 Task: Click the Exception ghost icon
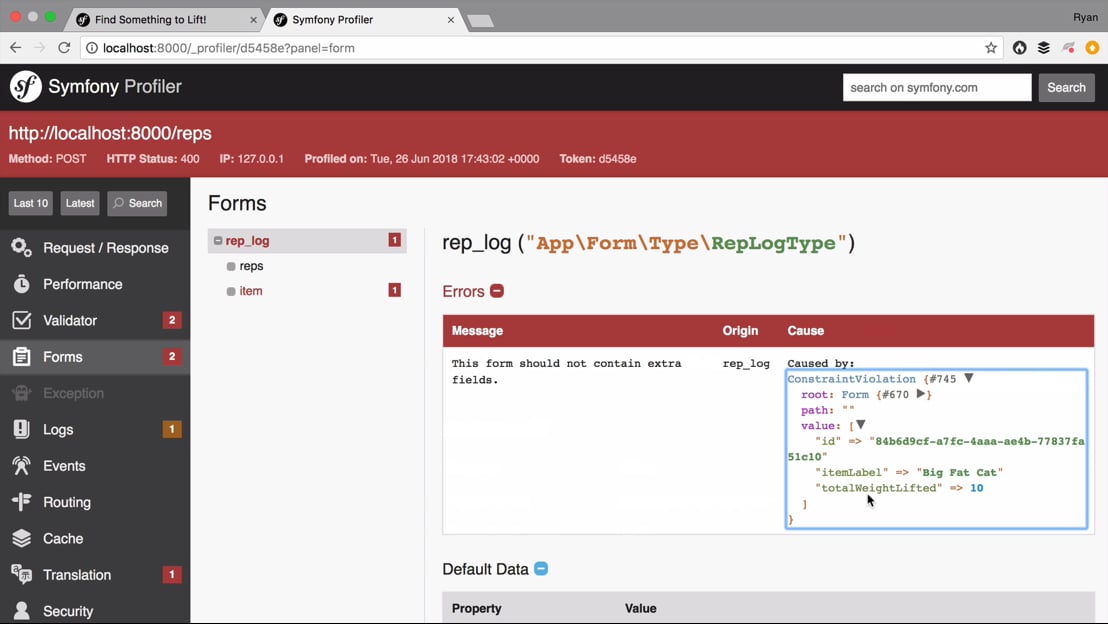click(21, 393)
